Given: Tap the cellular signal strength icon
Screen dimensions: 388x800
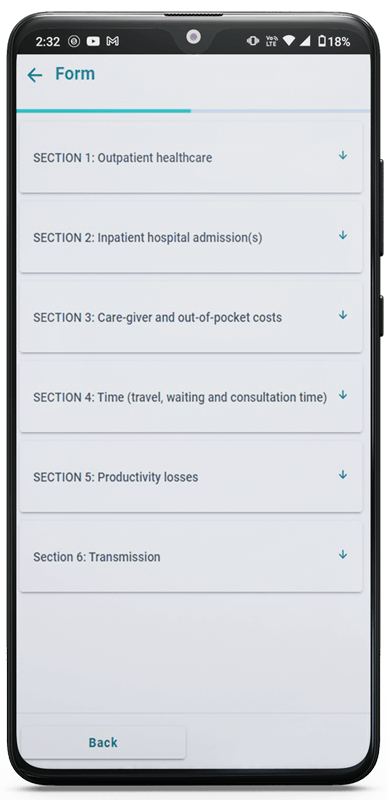Looking at the screenshot, I should (305, 41).
